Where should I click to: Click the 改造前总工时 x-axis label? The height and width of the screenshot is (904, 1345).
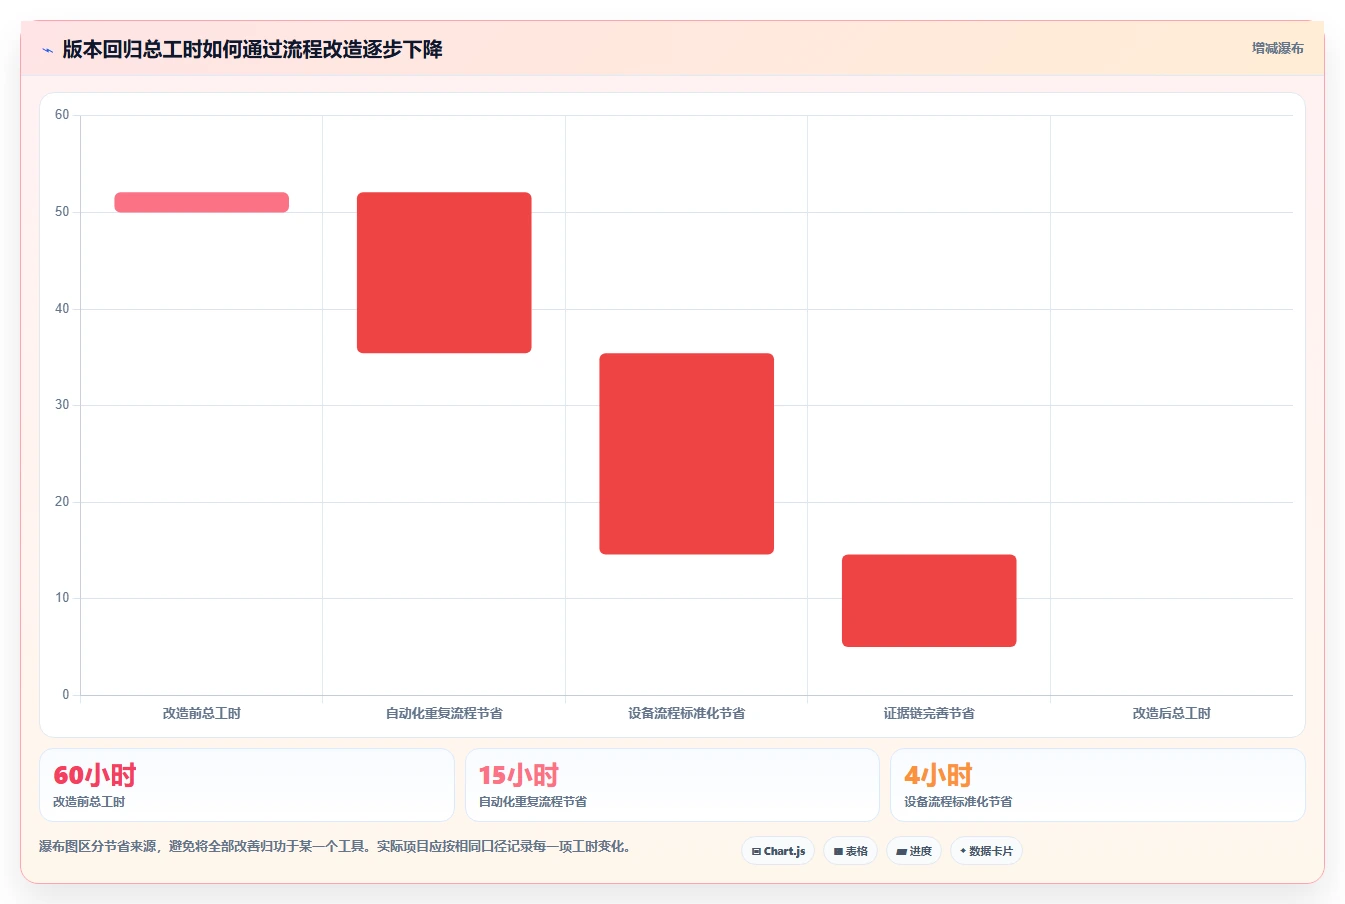click(x=202, y=713)
